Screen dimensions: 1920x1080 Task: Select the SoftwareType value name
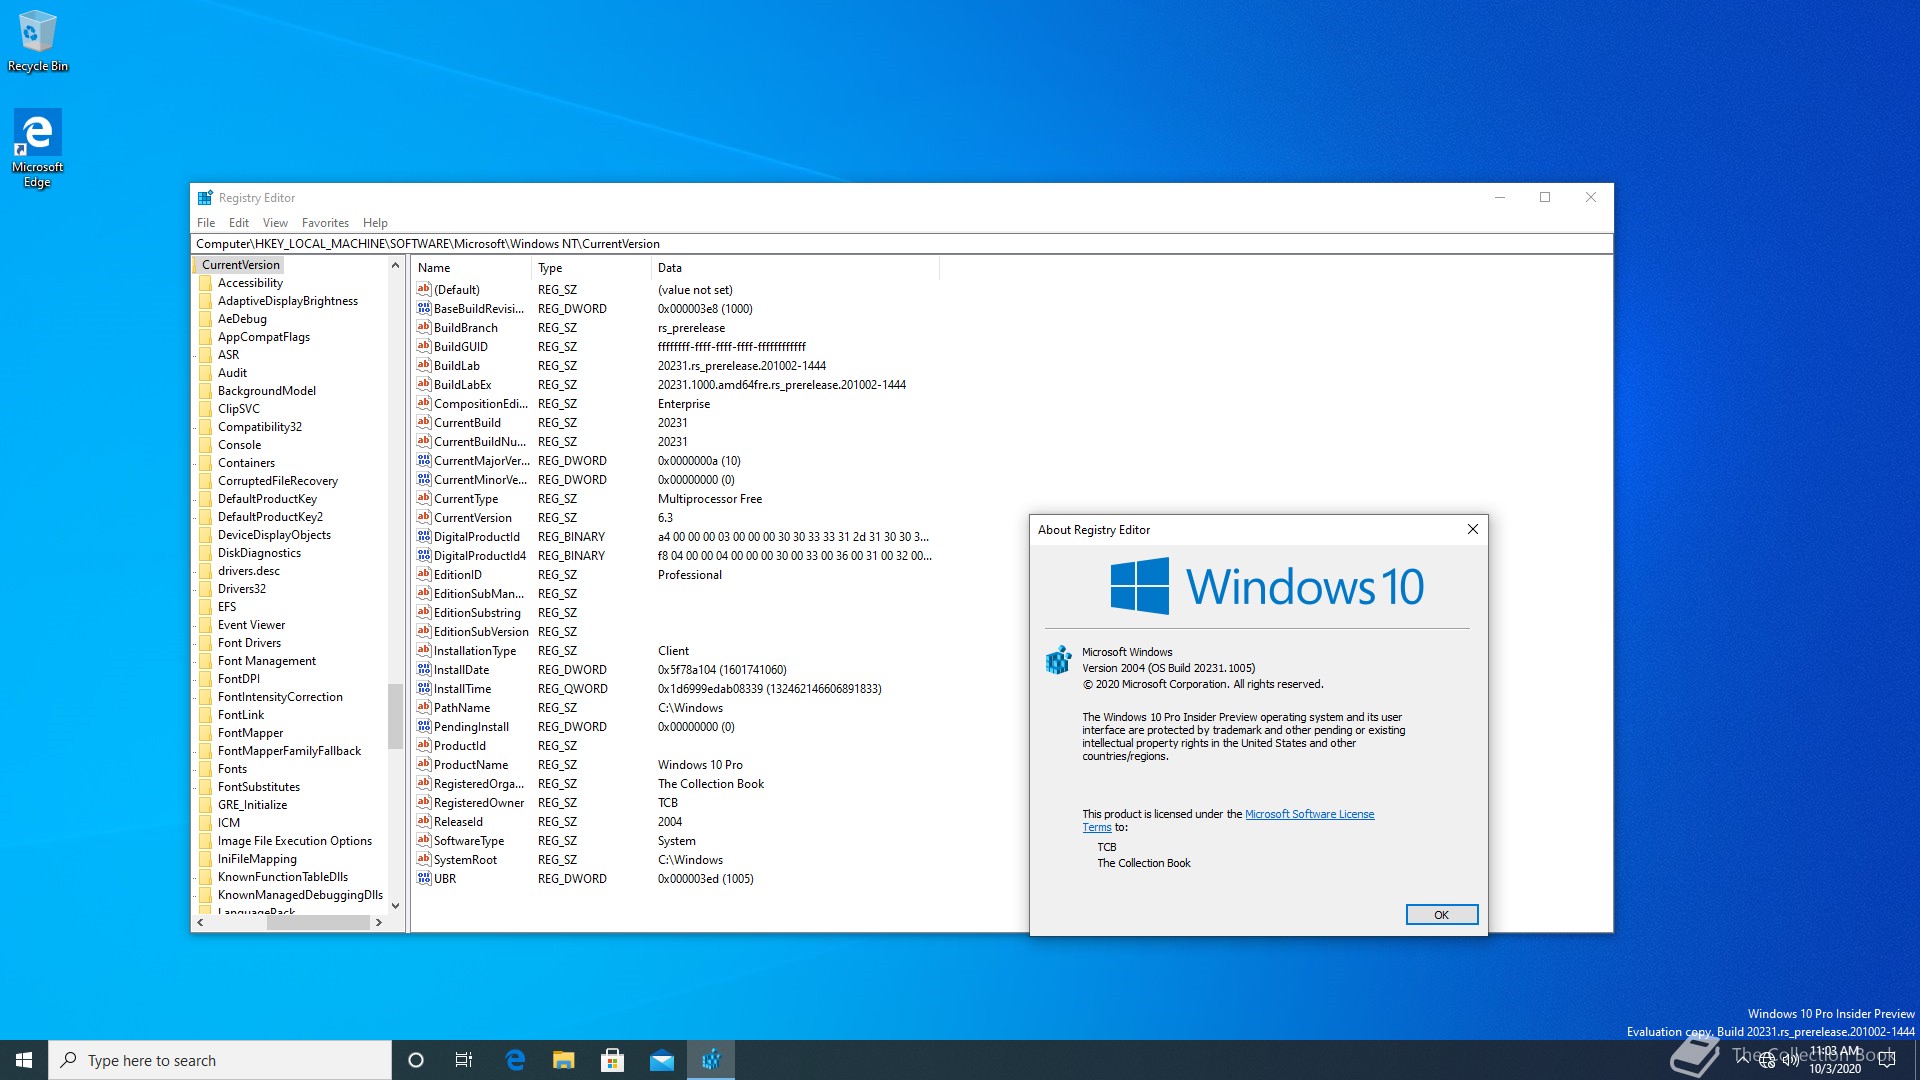pyautogui.click(x=469, y=841)
